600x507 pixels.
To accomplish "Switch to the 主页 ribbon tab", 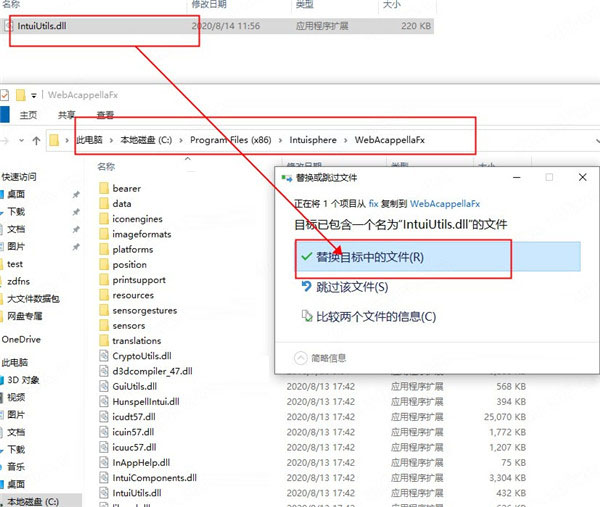I will point(29,115).
